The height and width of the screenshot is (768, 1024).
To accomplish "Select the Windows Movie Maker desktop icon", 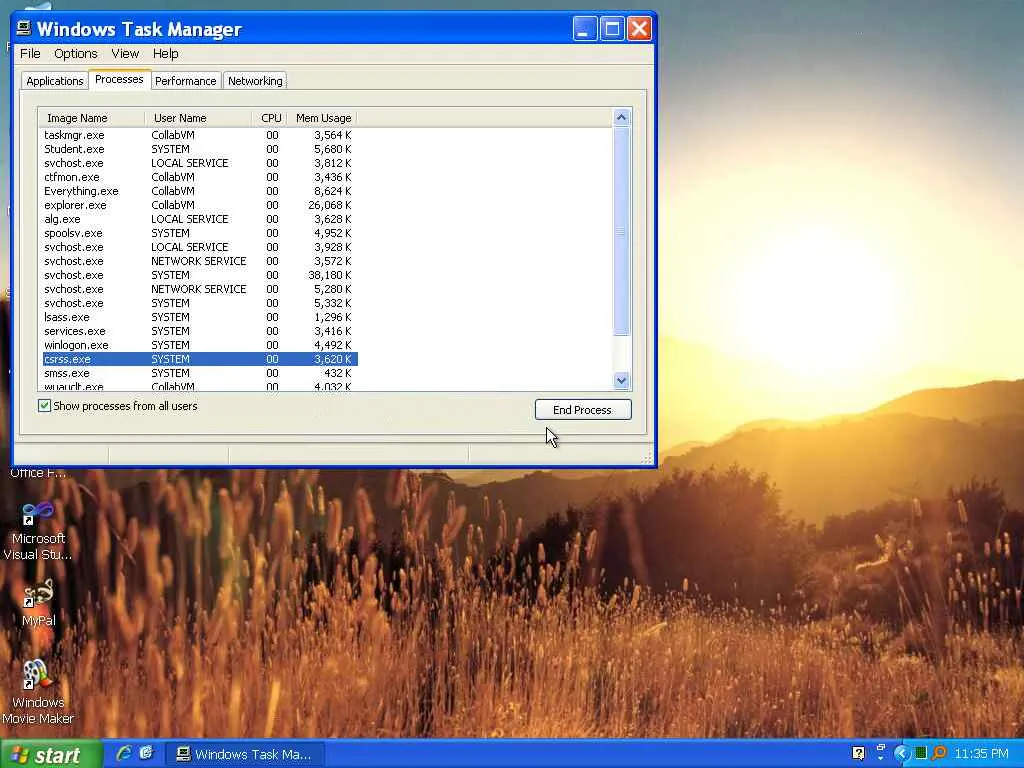I will pyautogui.click(x=38, y=692).
